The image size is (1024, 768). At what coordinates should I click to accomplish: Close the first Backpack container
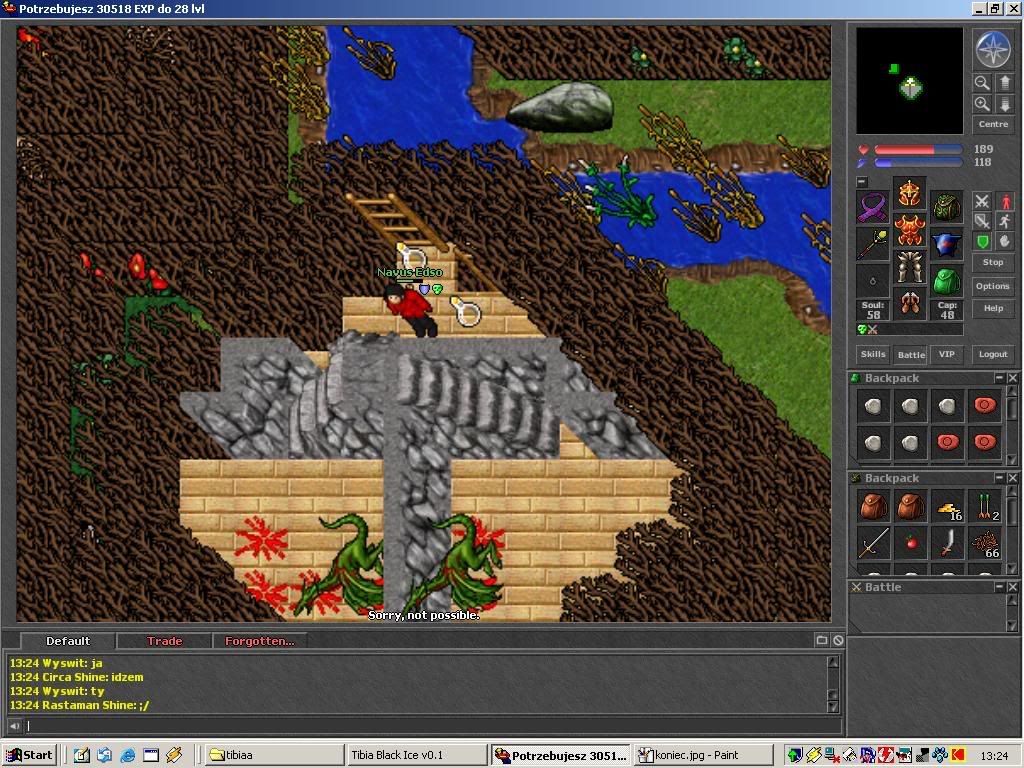(x=1012, y=378)
